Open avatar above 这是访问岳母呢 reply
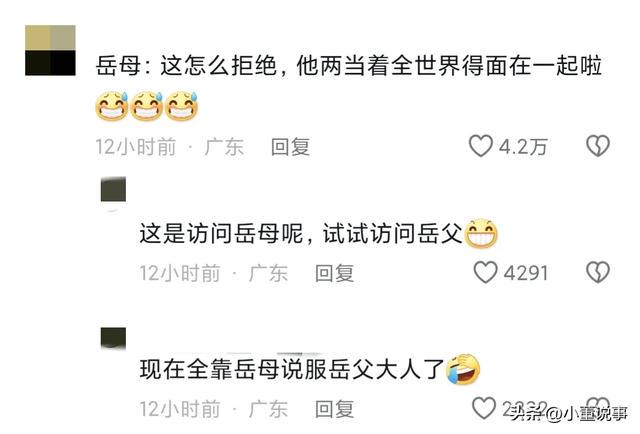Image resolution: width=640 pixels, height=434 pixels. coord(113,189)
